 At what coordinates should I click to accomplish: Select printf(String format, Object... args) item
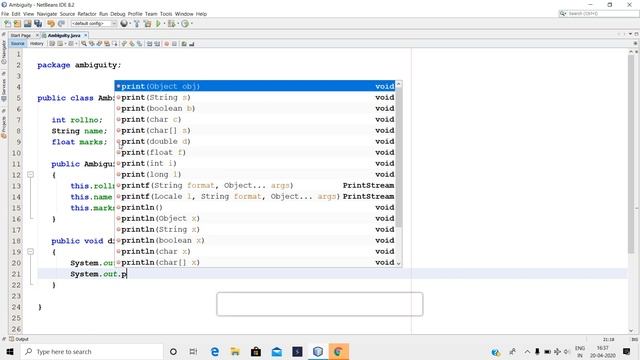click(256, 185)
